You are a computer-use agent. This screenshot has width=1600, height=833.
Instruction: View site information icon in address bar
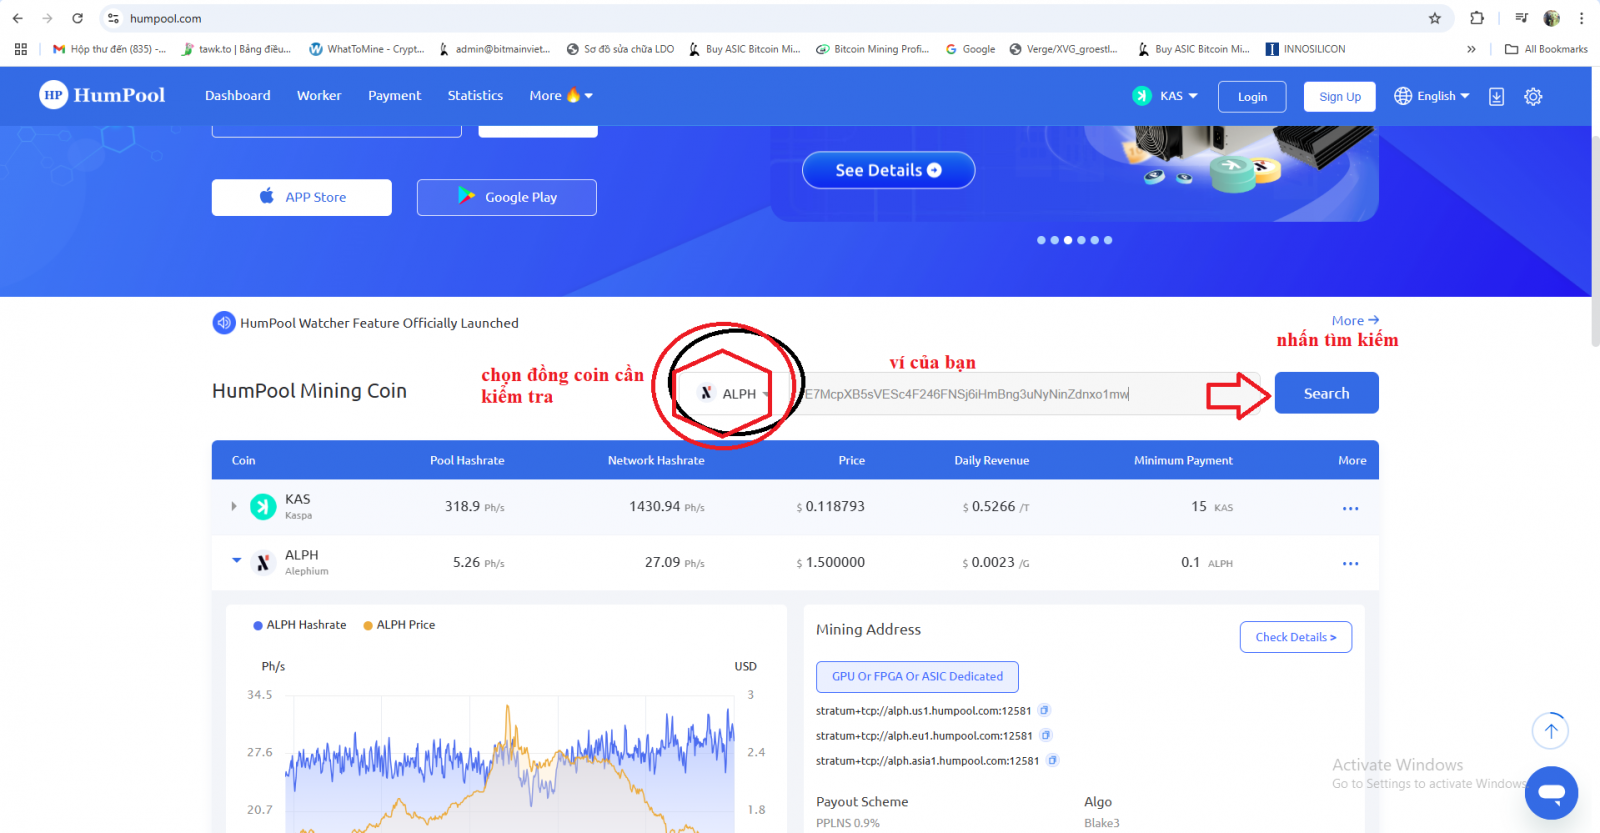pos(114,18)
